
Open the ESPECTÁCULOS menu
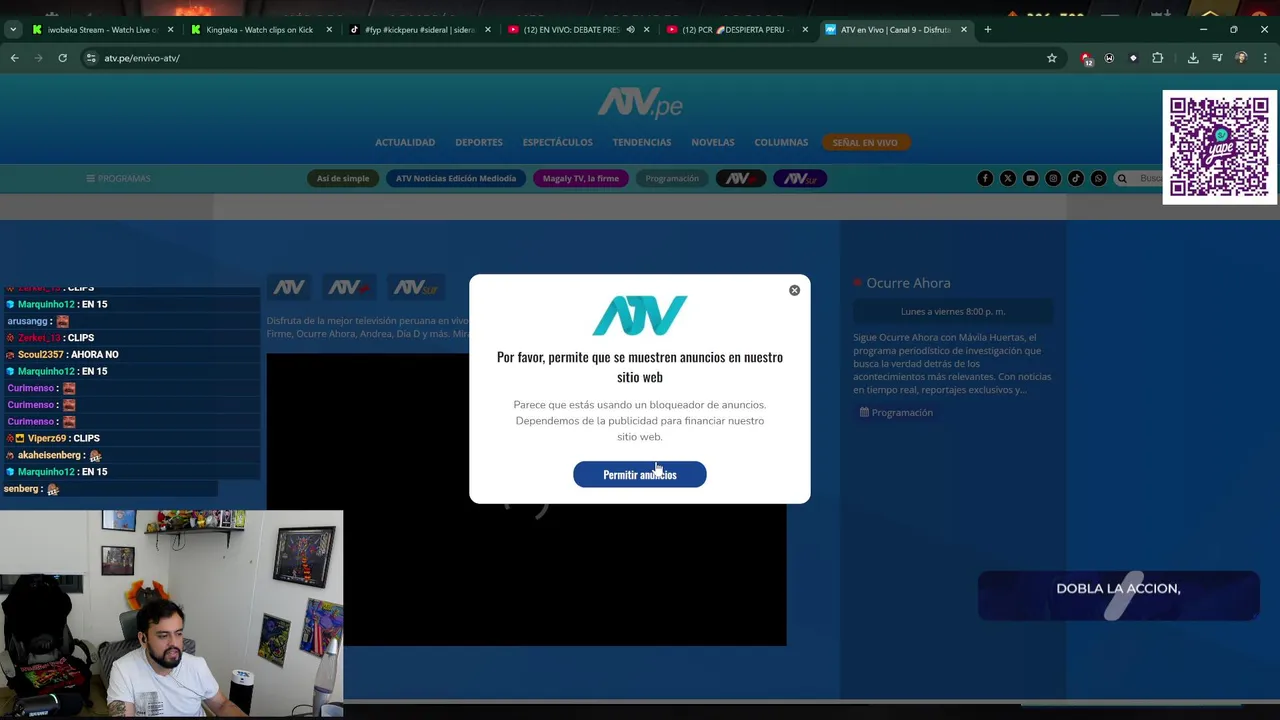pyautogui.click(x=557, y=142)
